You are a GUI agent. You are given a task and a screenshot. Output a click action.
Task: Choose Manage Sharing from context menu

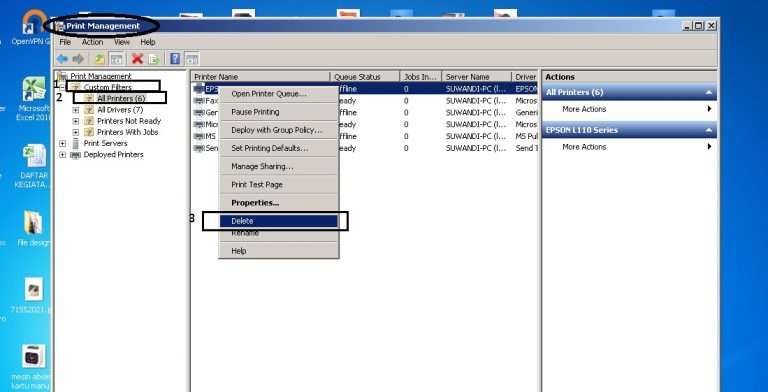tap(279, 167)
